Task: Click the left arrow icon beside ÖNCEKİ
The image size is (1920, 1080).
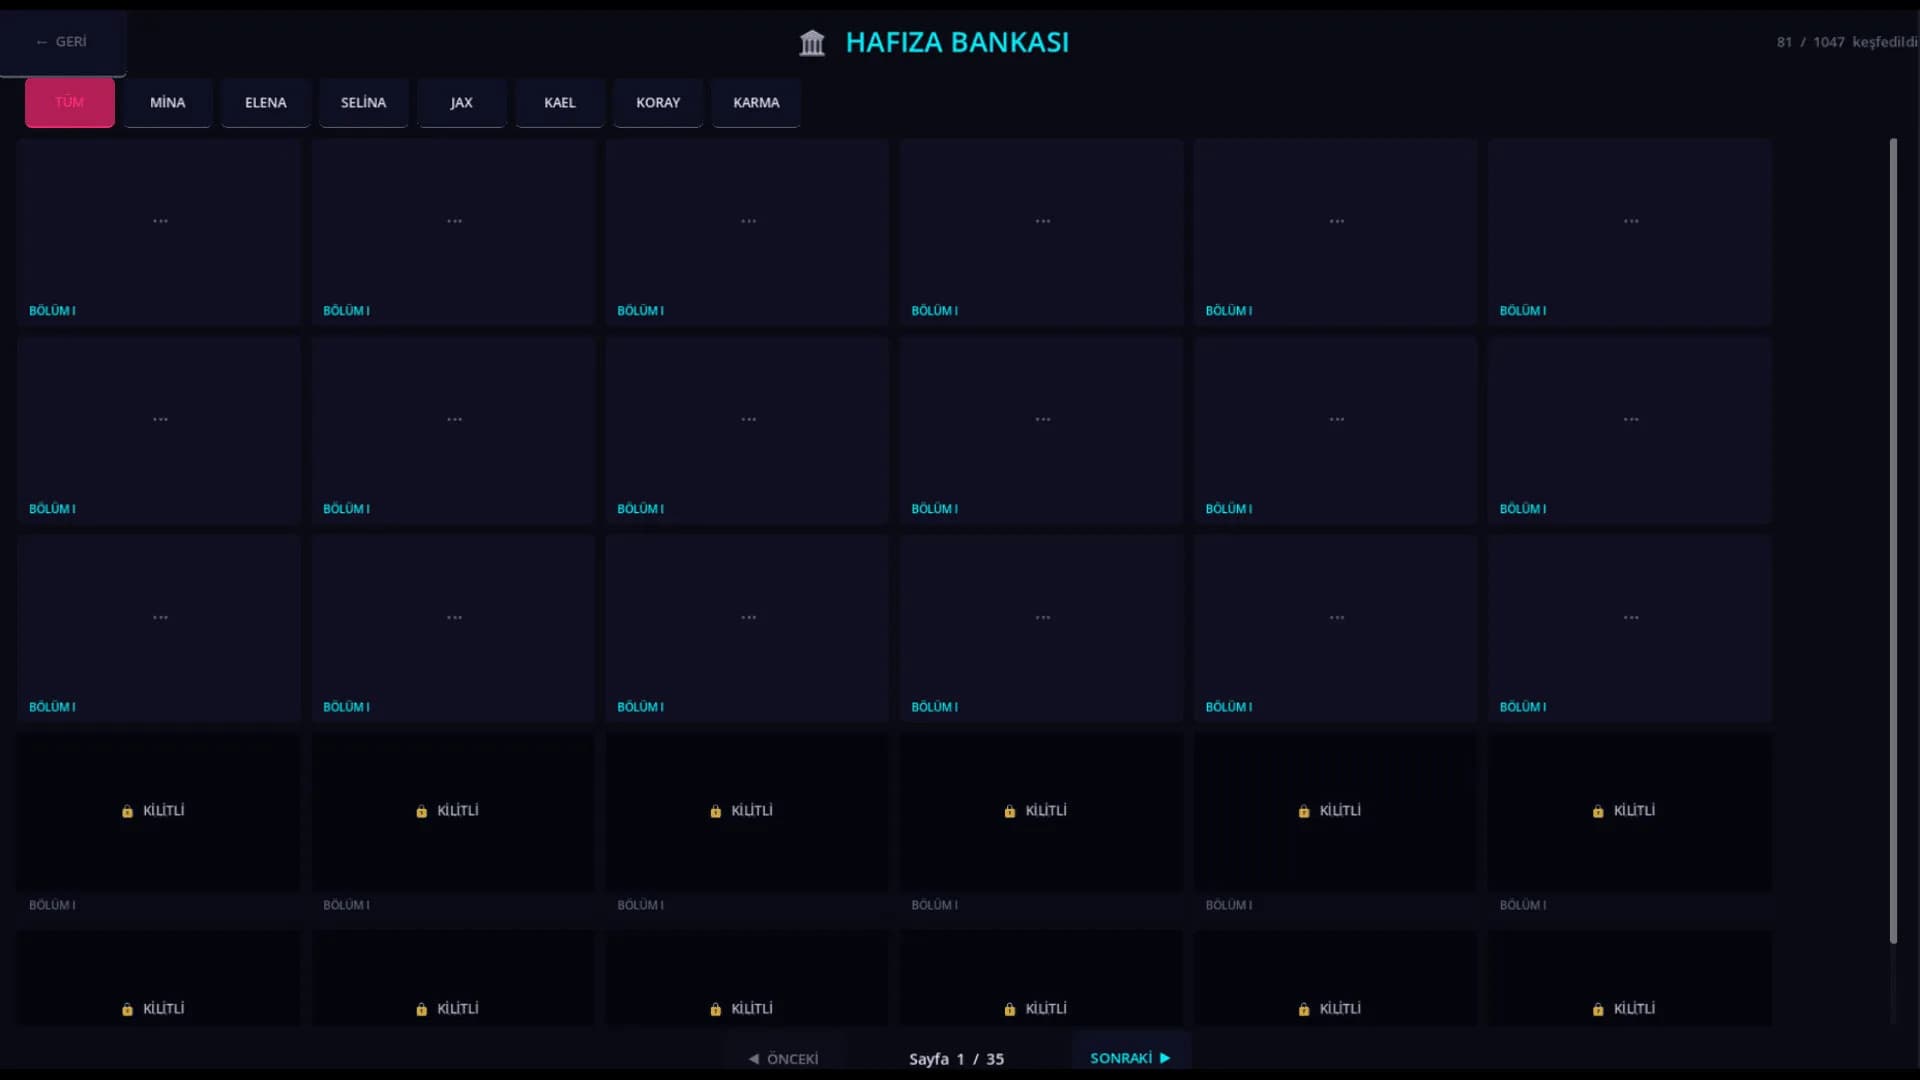Action: pos(753,1058)
